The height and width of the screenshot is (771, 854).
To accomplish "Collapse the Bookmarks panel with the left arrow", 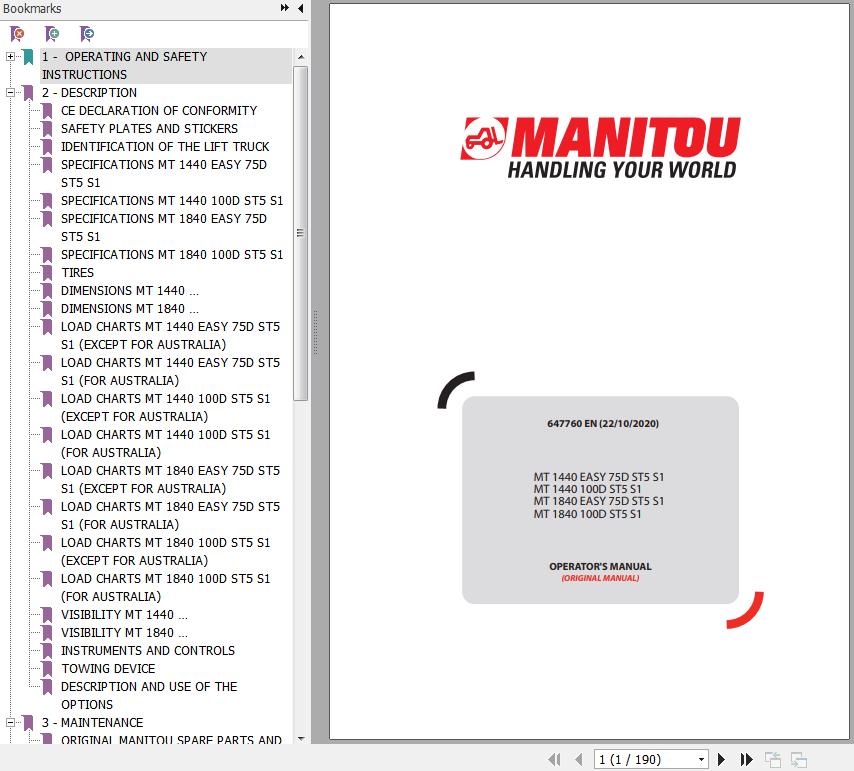I will coord(301,8).
